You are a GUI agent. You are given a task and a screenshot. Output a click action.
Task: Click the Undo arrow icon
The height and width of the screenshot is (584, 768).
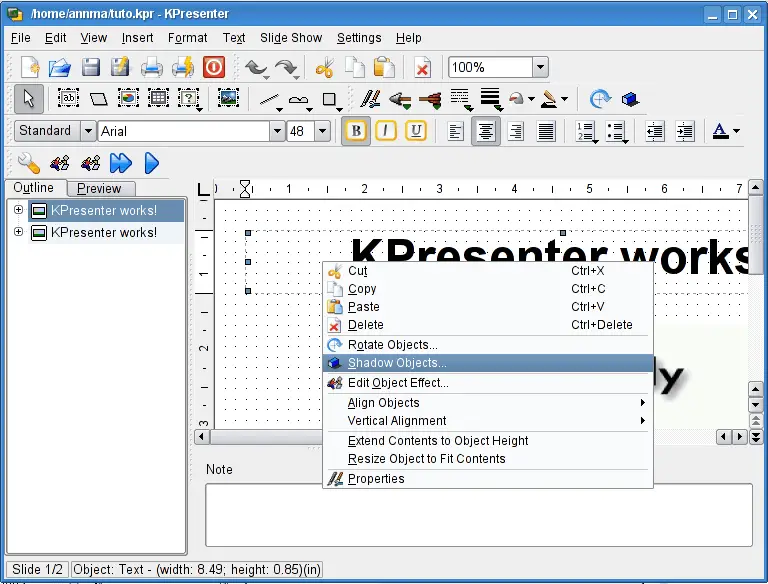[256, 68]
